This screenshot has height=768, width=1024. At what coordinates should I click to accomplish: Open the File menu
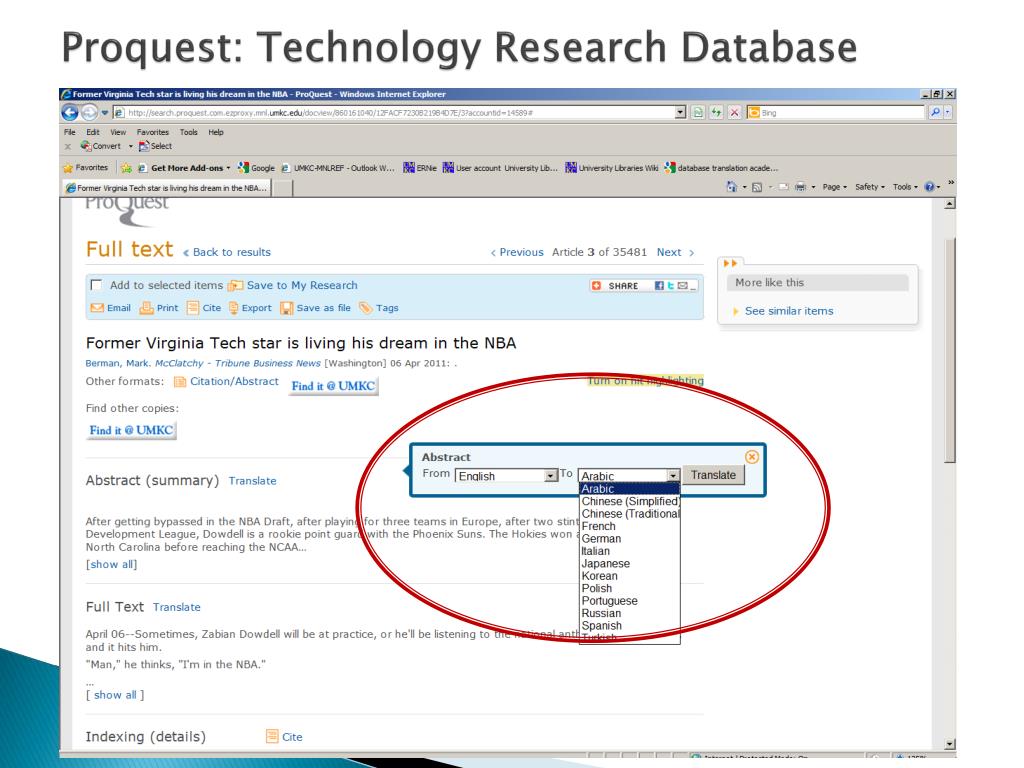(x=69, y=132)
